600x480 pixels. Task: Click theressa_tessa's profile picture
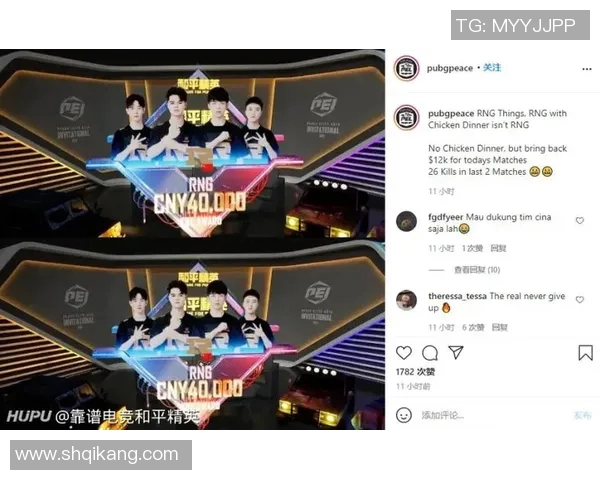pyautogui.click(x=406, y=300)
